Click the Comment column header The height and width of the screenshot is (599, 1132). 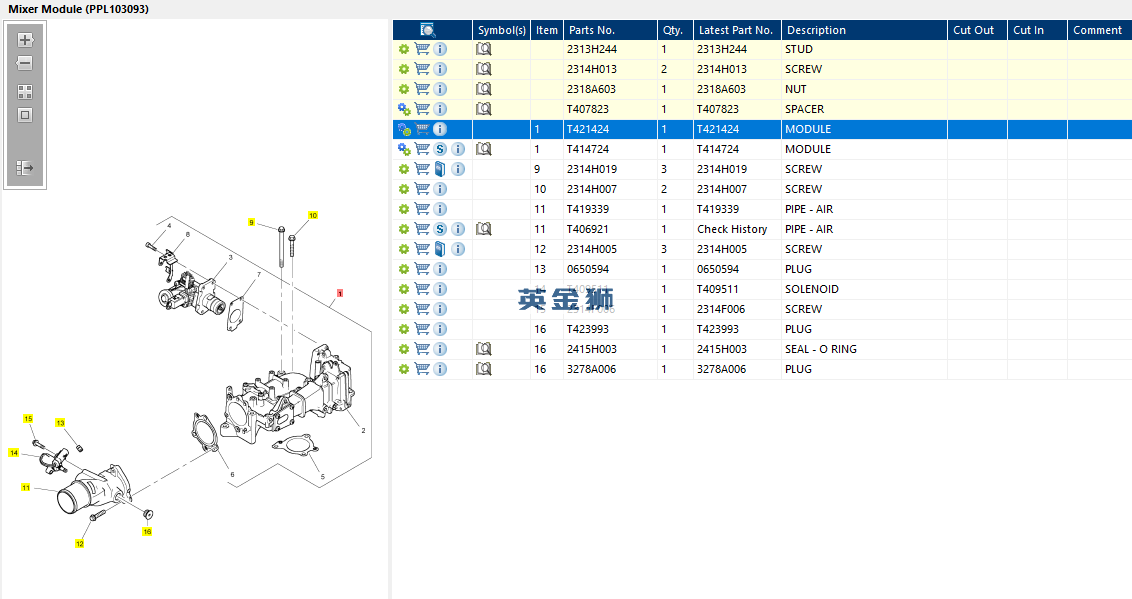tap(1099, 30)
